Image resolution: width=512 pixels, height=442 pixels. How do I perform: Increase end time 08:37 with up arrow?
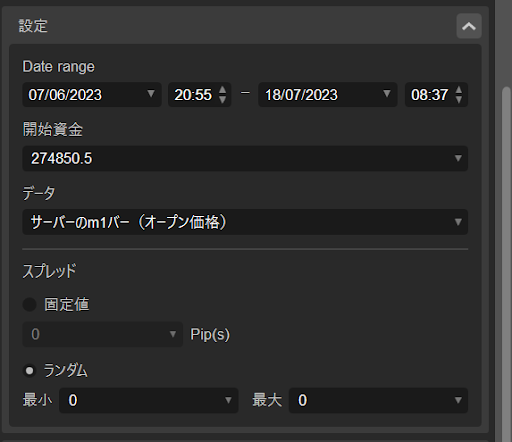(x=459, y=90)
